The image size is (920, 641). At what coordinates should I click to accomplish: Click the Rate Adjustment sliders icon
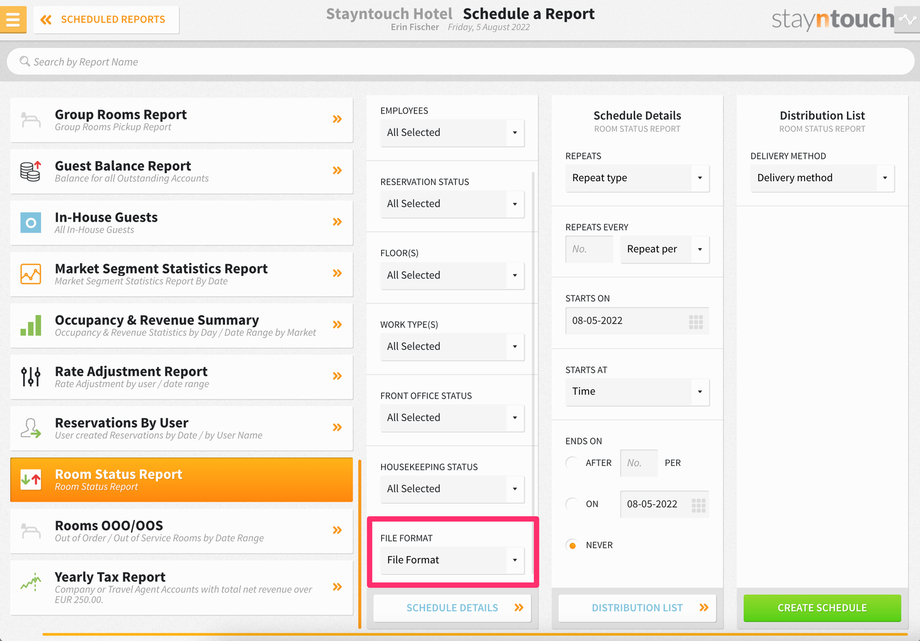[x=31, y=377]
